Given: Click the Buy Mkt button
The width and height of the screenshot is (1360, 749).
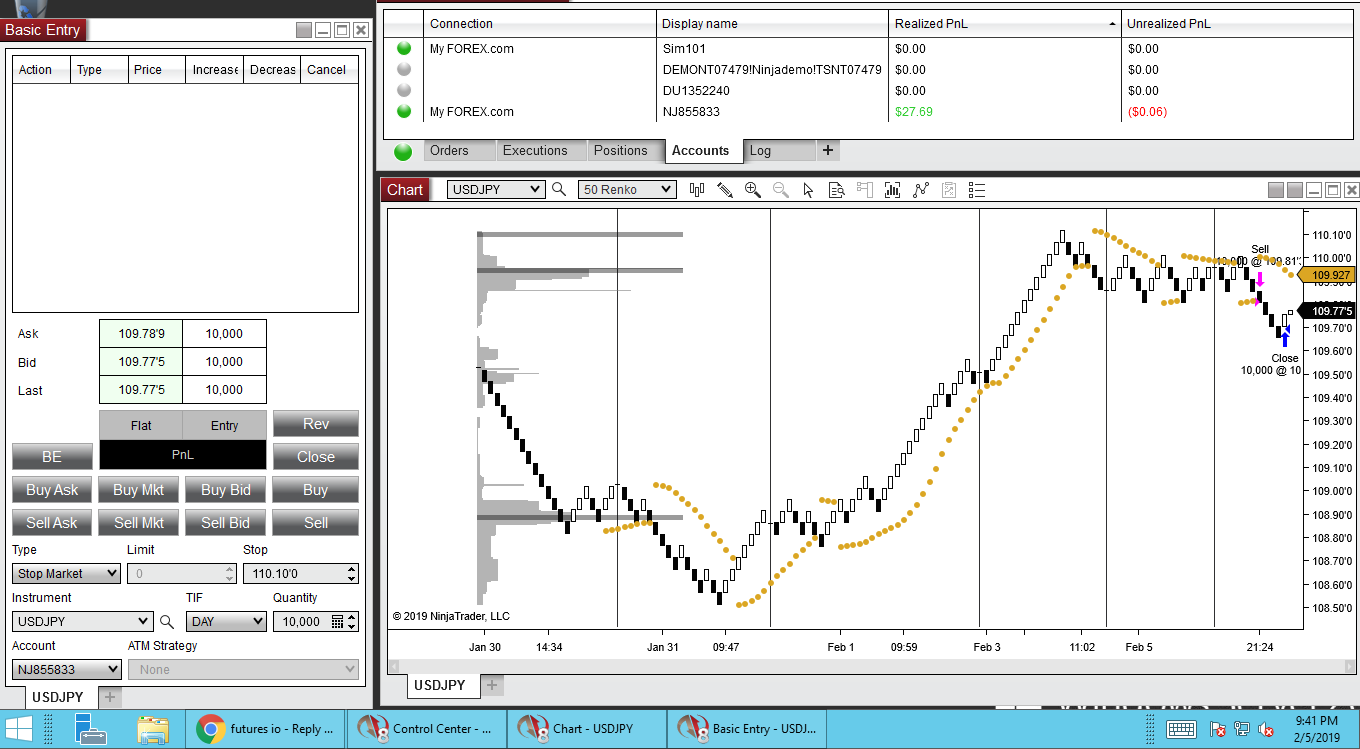Looking at the screenshot, I should point(139,490).
